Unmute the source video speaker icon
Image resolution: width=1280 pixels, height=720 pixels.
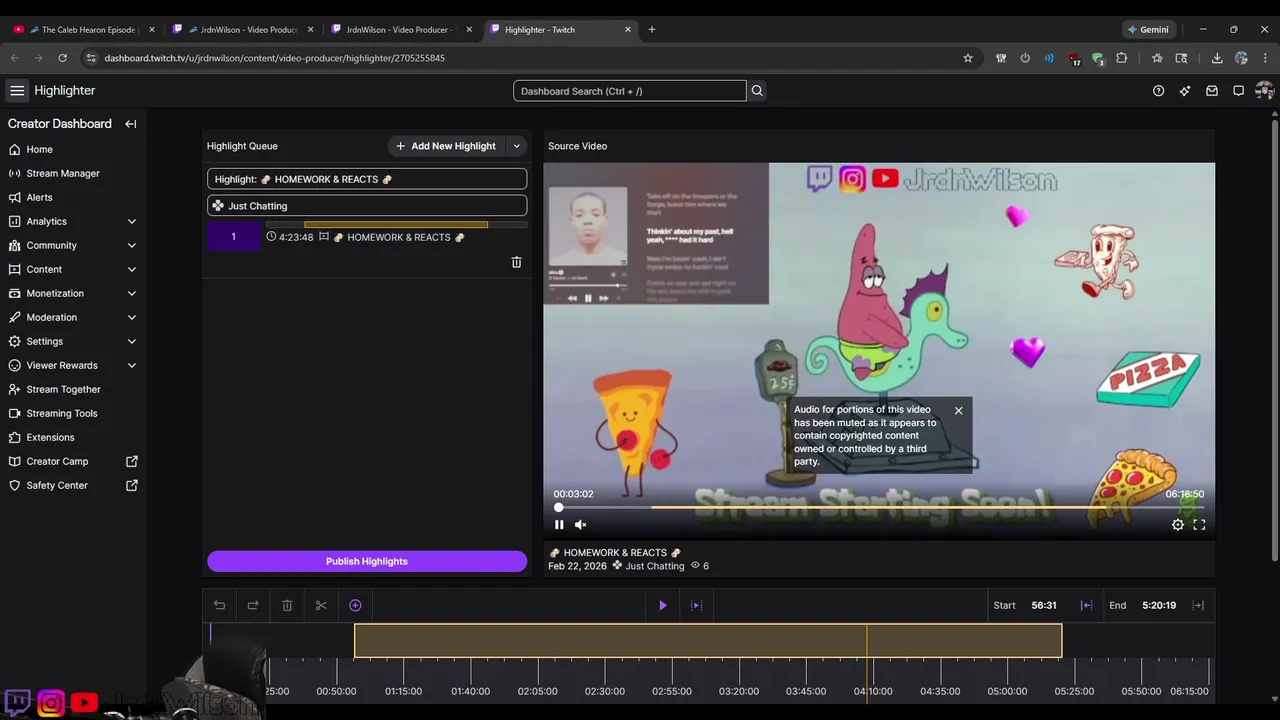pyautogui.click(x=580, y=524)
